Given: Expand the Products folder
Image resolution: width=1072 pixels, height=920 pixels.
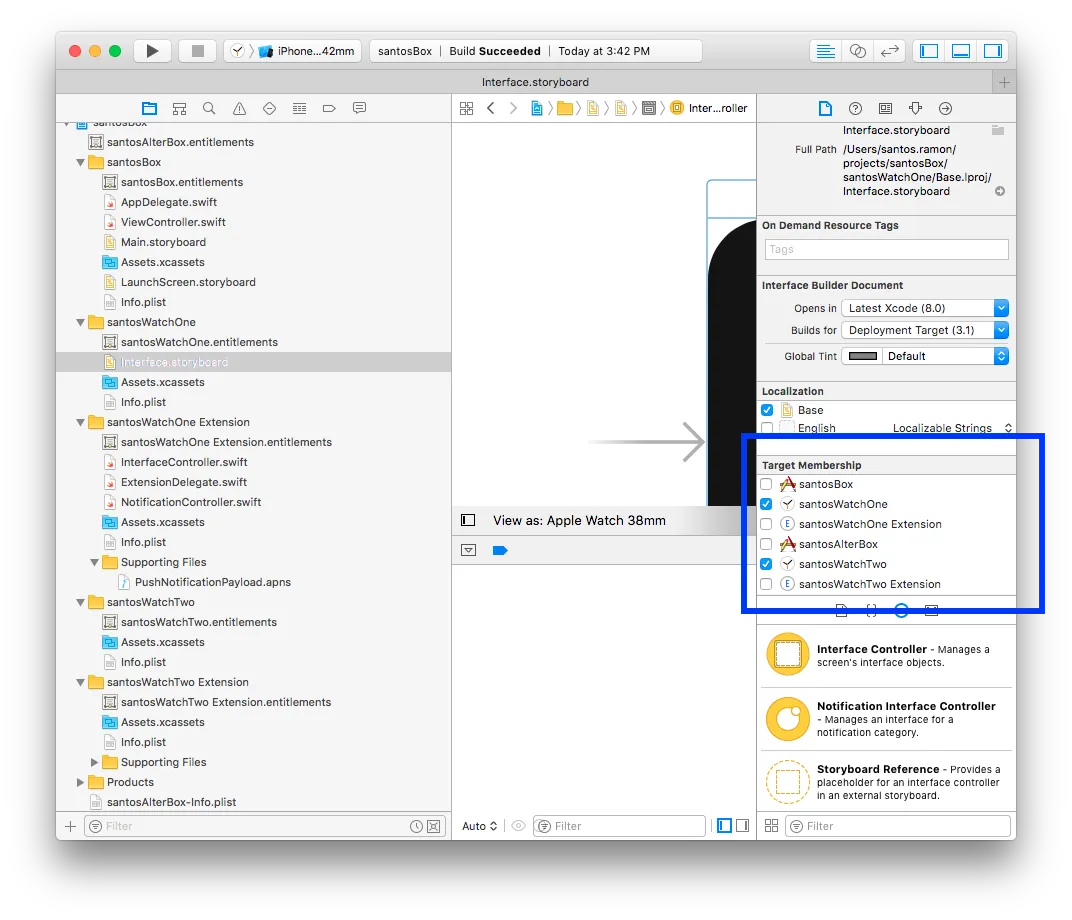Looking at the screenshot, I should click(80, 782).
